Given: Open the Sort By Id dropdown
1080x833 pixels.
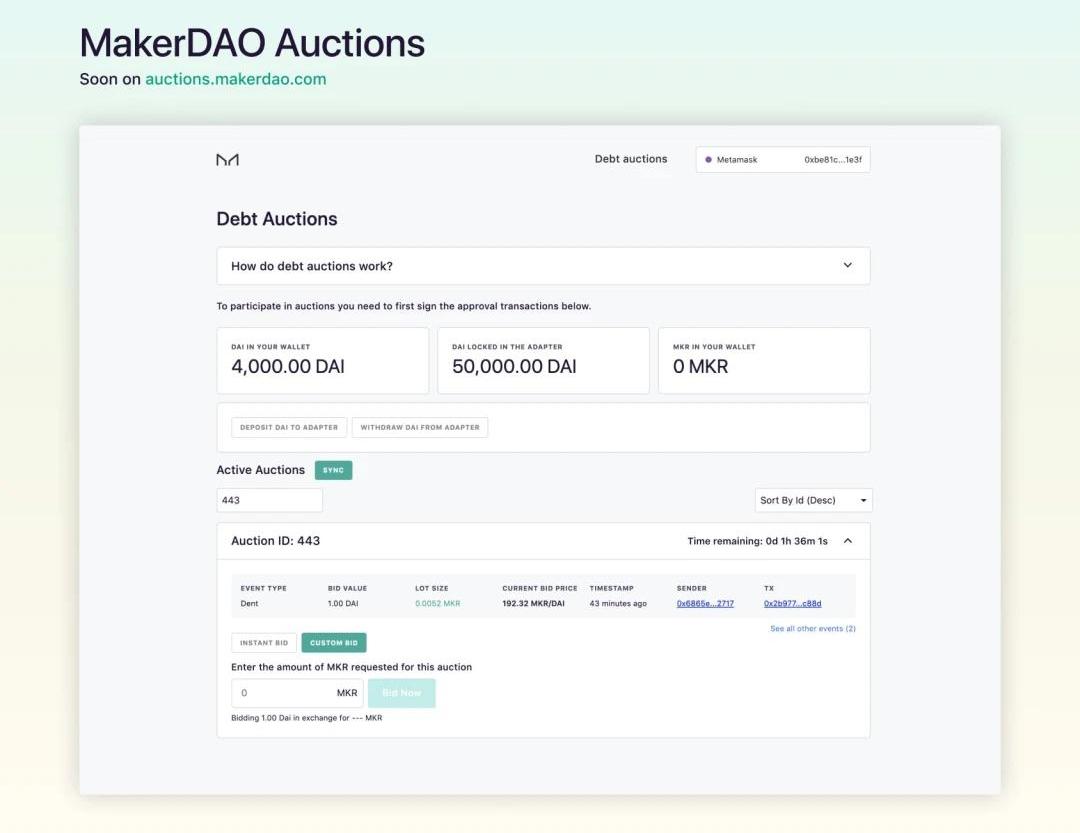Looking at the screenshot, I should point(813,500).
